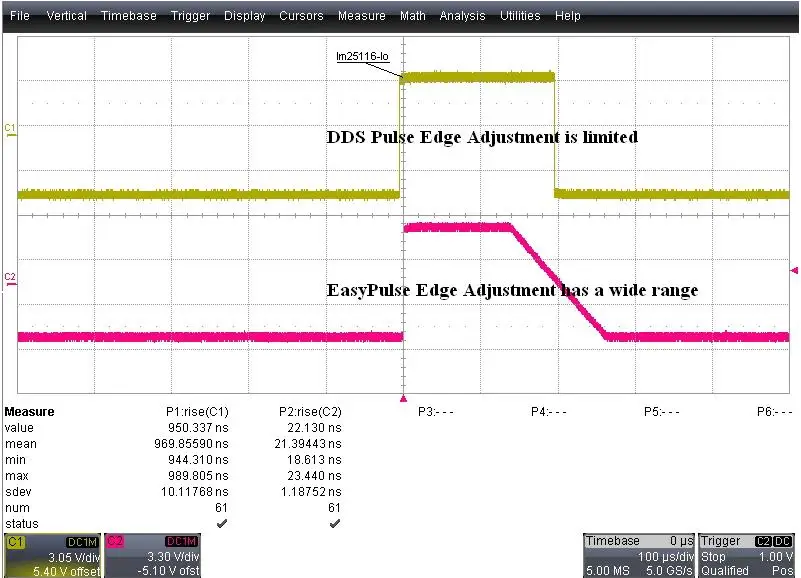
Task: Select the P1:rise(C1) measurement header
Action: click(197, 411)
